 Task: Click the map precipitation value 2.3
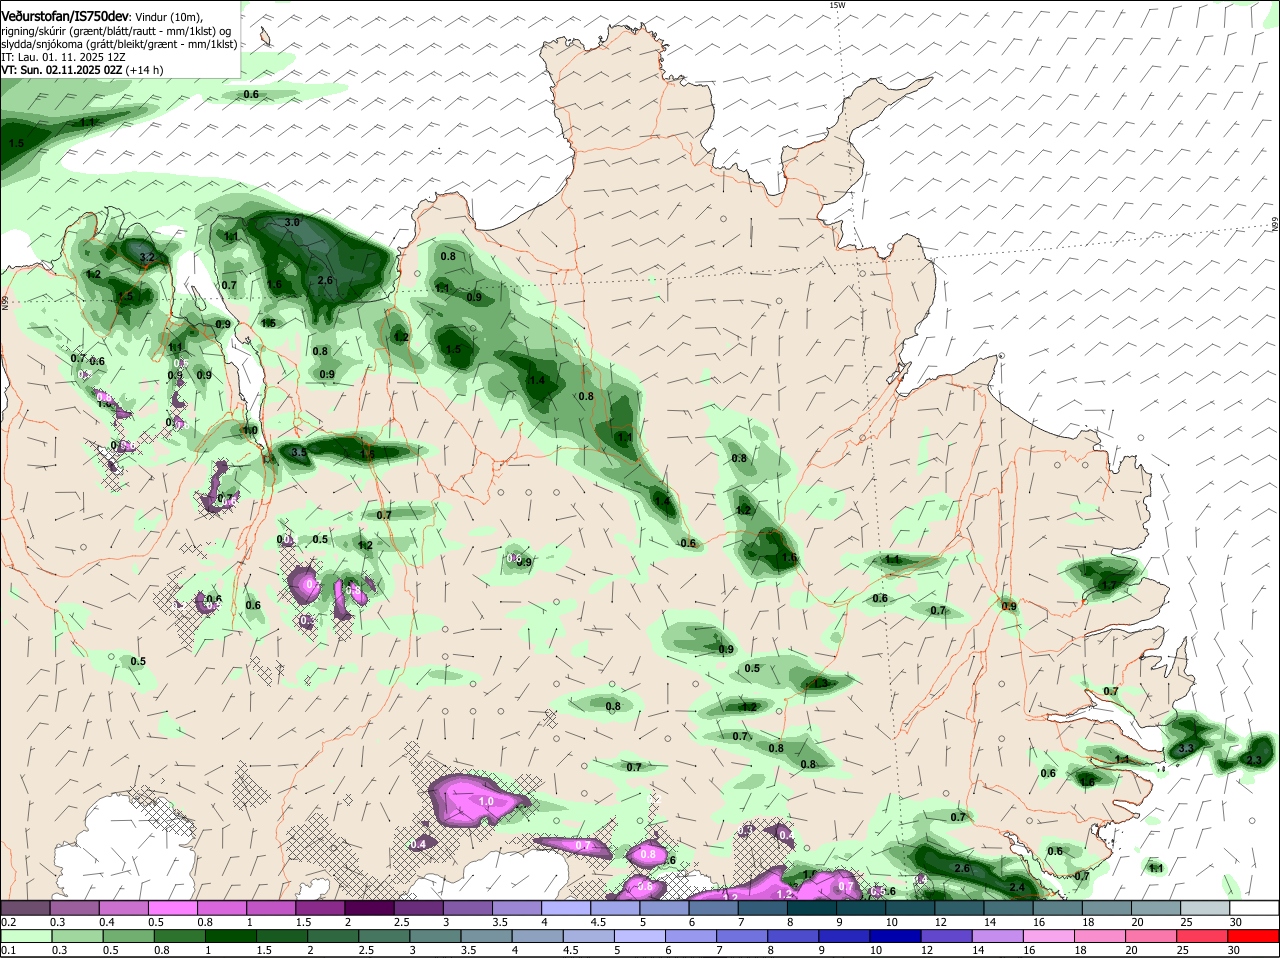pos(1254,760)
